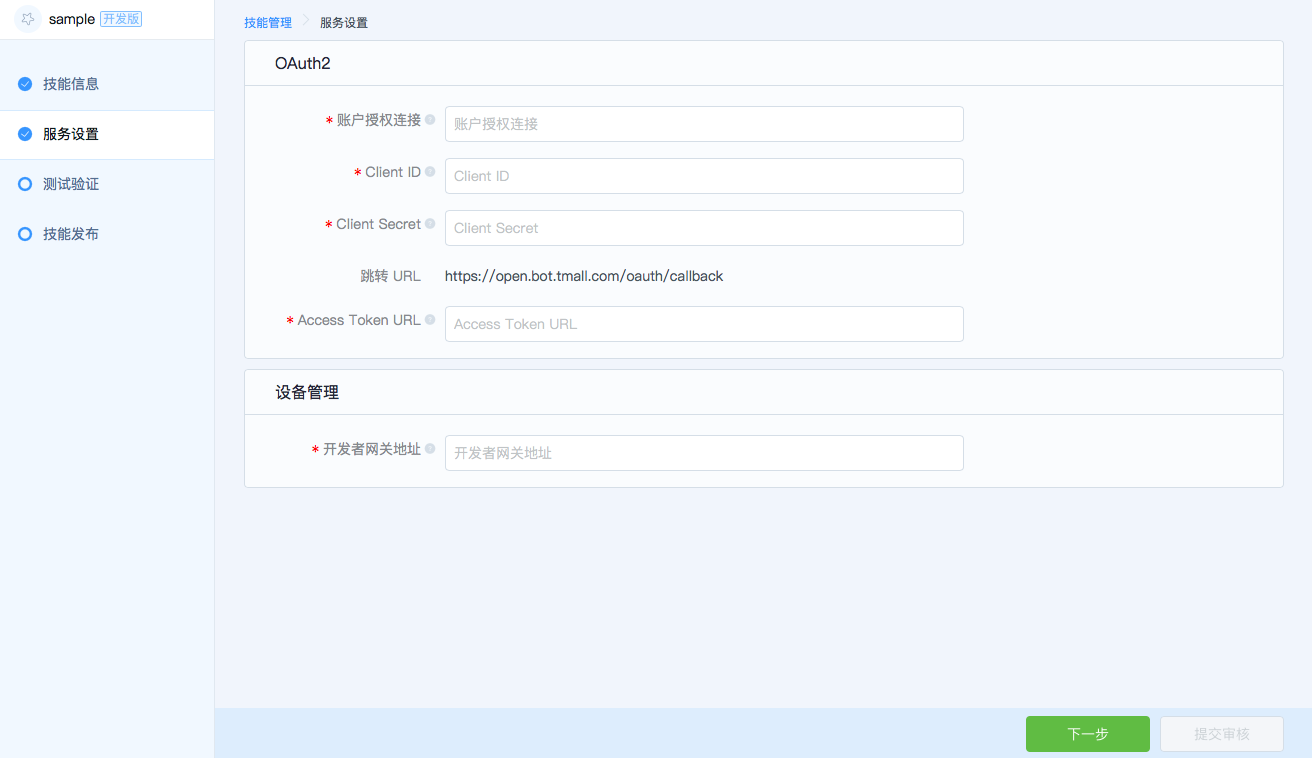This screenshot has width=1312, height=758.
Task: Click the checkmark icon beside 技能信息
Action: tap(25, 84)
